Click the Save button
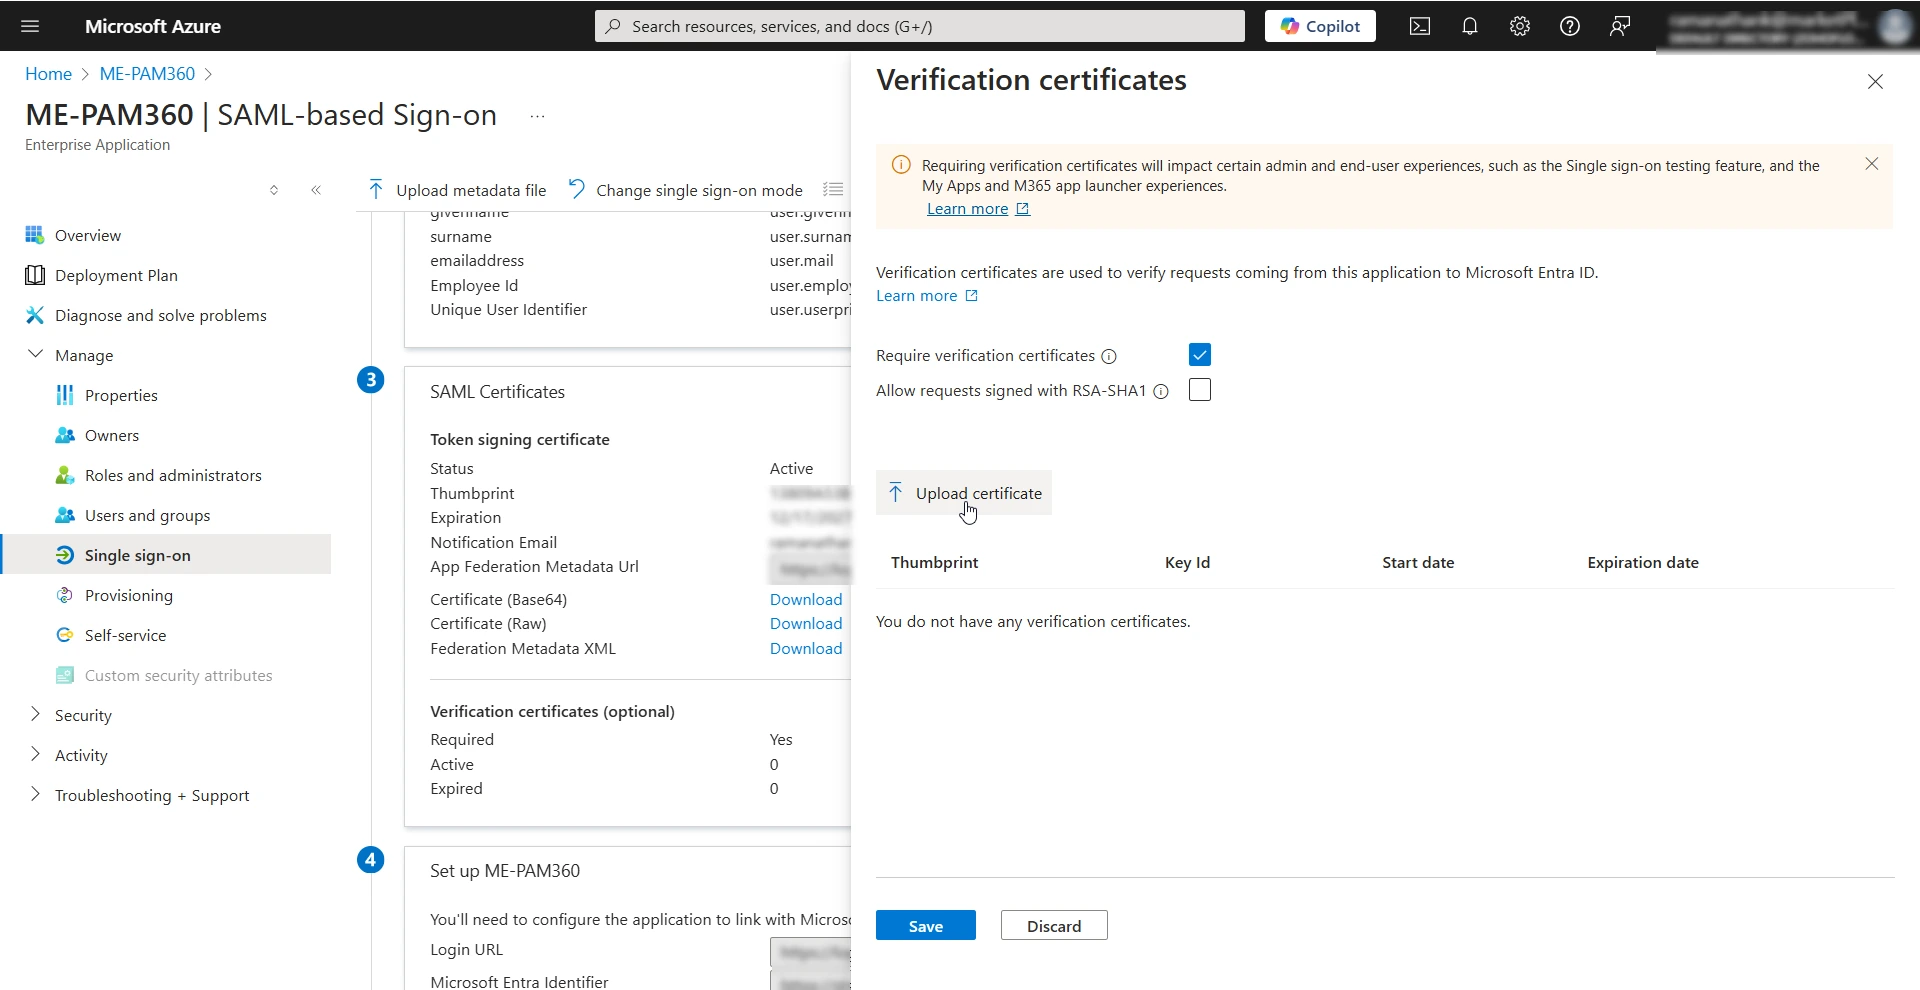1920x990 pixels. [925, 925]
